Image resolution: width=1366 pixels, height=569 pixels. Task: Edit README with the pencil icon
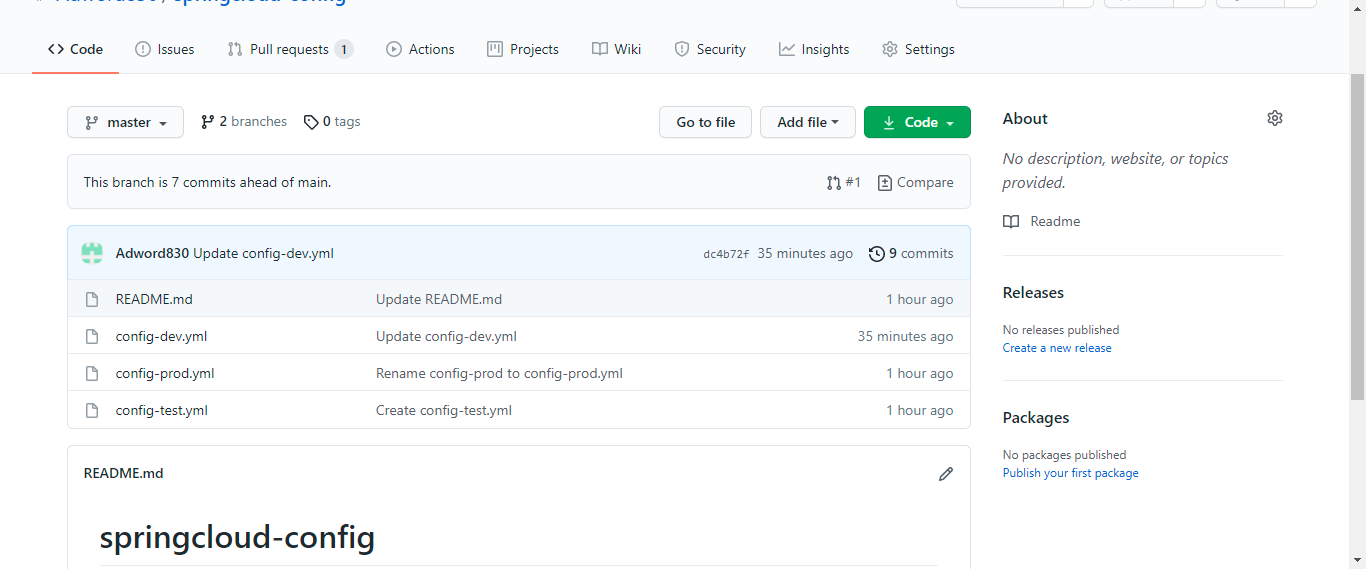click(946, 473)
